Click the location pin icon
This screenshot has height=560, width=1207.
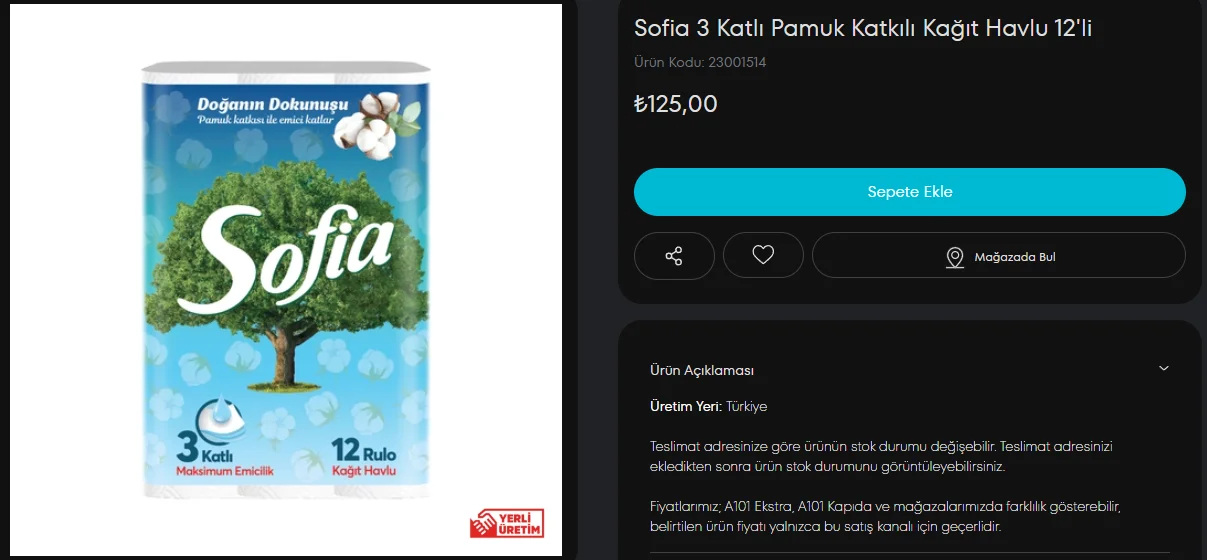955,258
